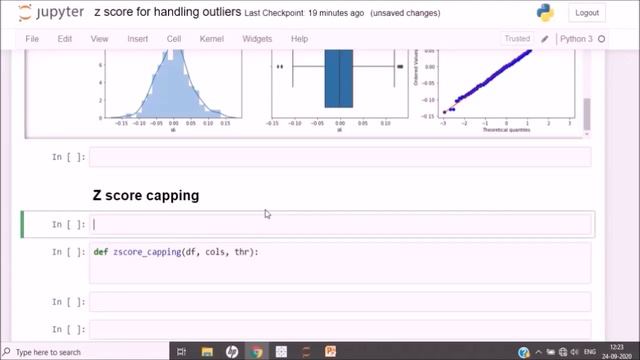Click the Trusted notebook indicator
The height and width of the screenshot is (360, 640).
pos(517,39)
